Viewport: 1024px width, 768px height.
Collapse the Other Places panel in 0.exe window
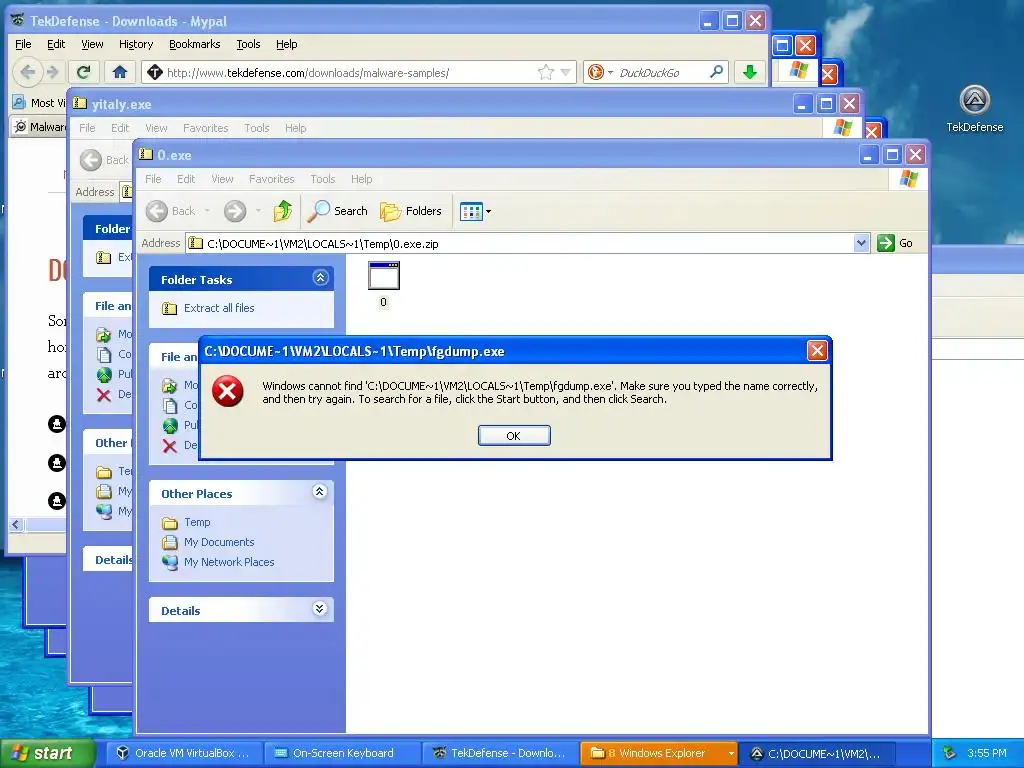[x=319, y=492]
